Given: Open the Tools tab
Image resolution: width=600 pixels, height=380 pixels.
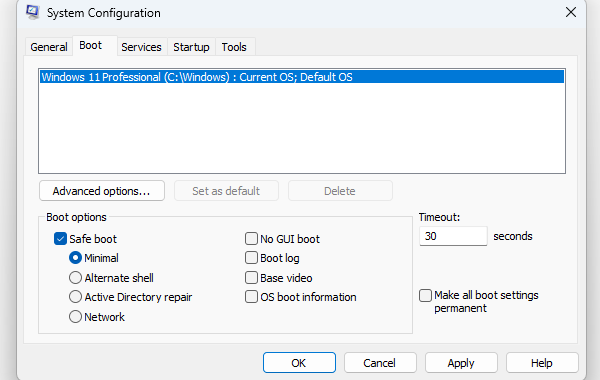Looking at the screenshot, I should tap(234, 47).
